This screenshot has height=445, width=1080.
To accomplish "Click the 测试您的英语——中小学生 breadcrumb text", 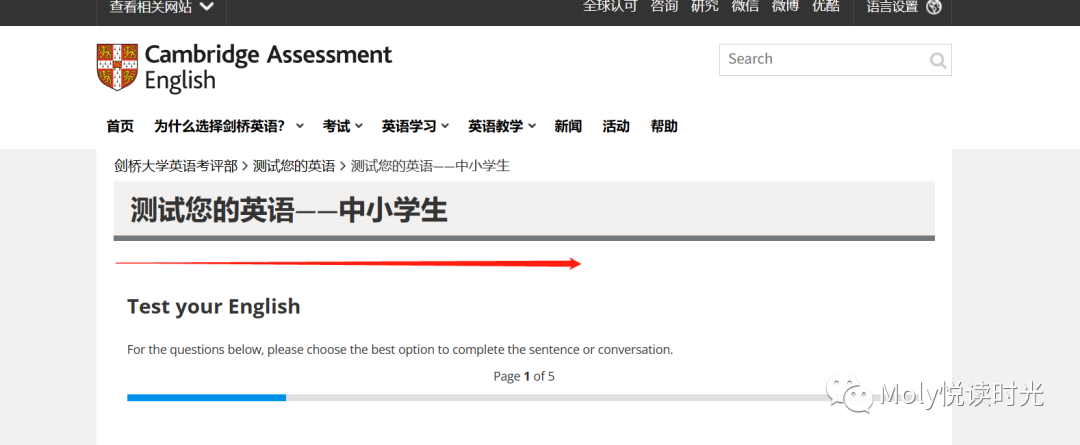I will pyautogui.click(x=430, y=166).
